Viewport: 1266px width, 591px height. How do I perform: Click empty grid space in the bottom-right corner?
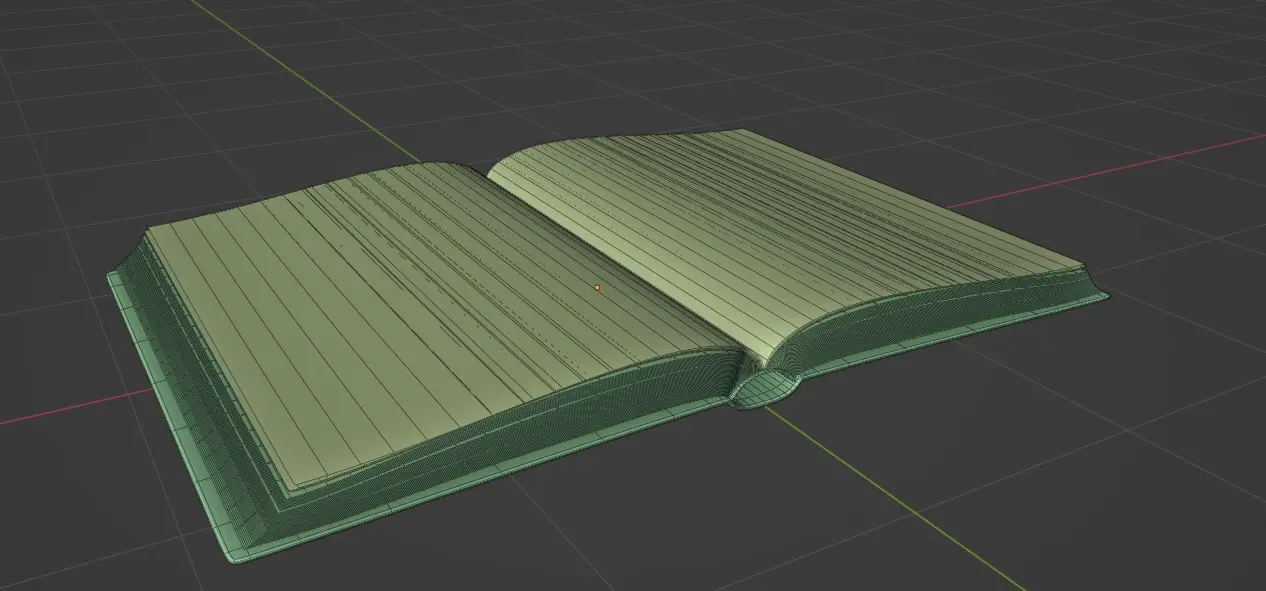tap(1150, 520)
